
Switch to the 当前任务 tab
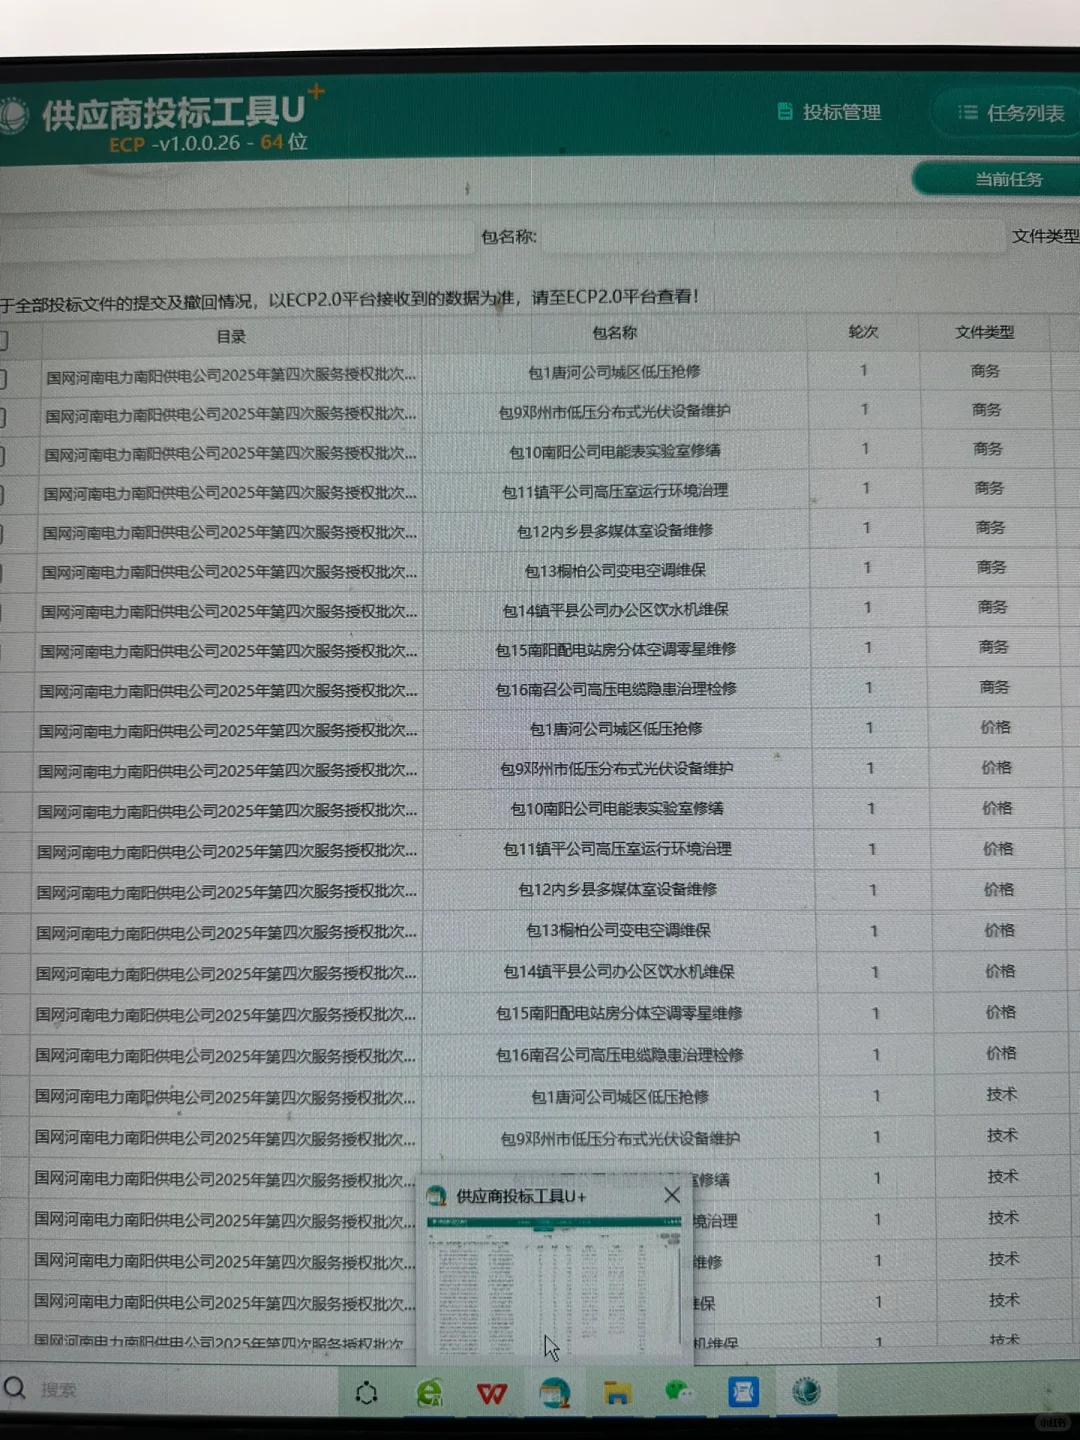[x=1008, y=180]
